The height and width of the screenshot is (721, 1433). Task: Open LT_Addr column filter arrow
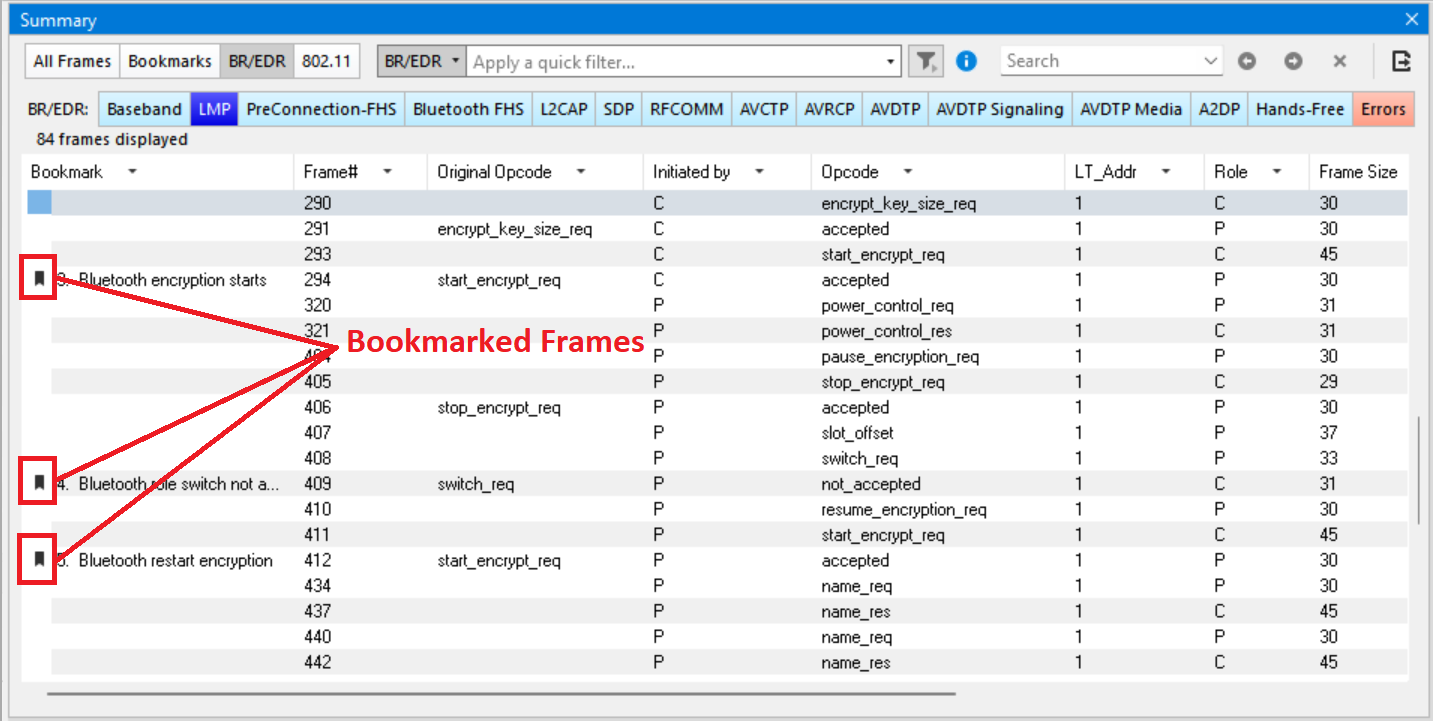tap(1166, 172)
